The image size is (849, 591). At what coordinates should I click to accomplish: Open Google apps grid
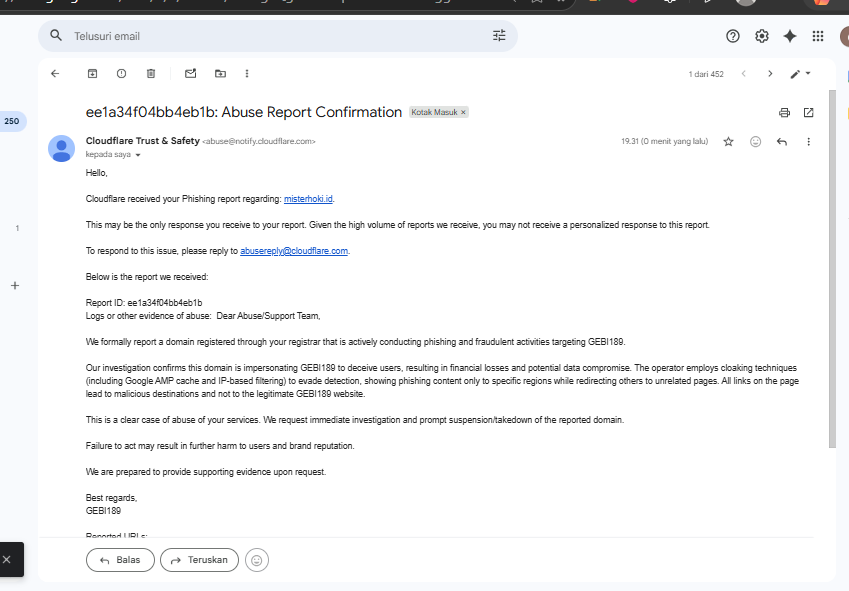point(818,36)
